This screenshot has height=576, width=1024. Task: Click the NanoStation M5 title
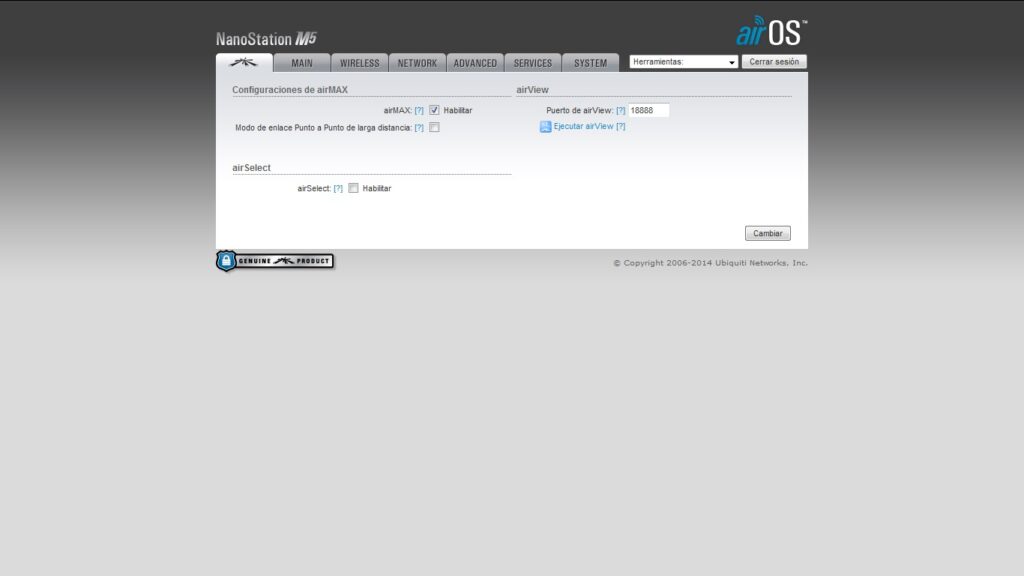[x=266, y=39]
